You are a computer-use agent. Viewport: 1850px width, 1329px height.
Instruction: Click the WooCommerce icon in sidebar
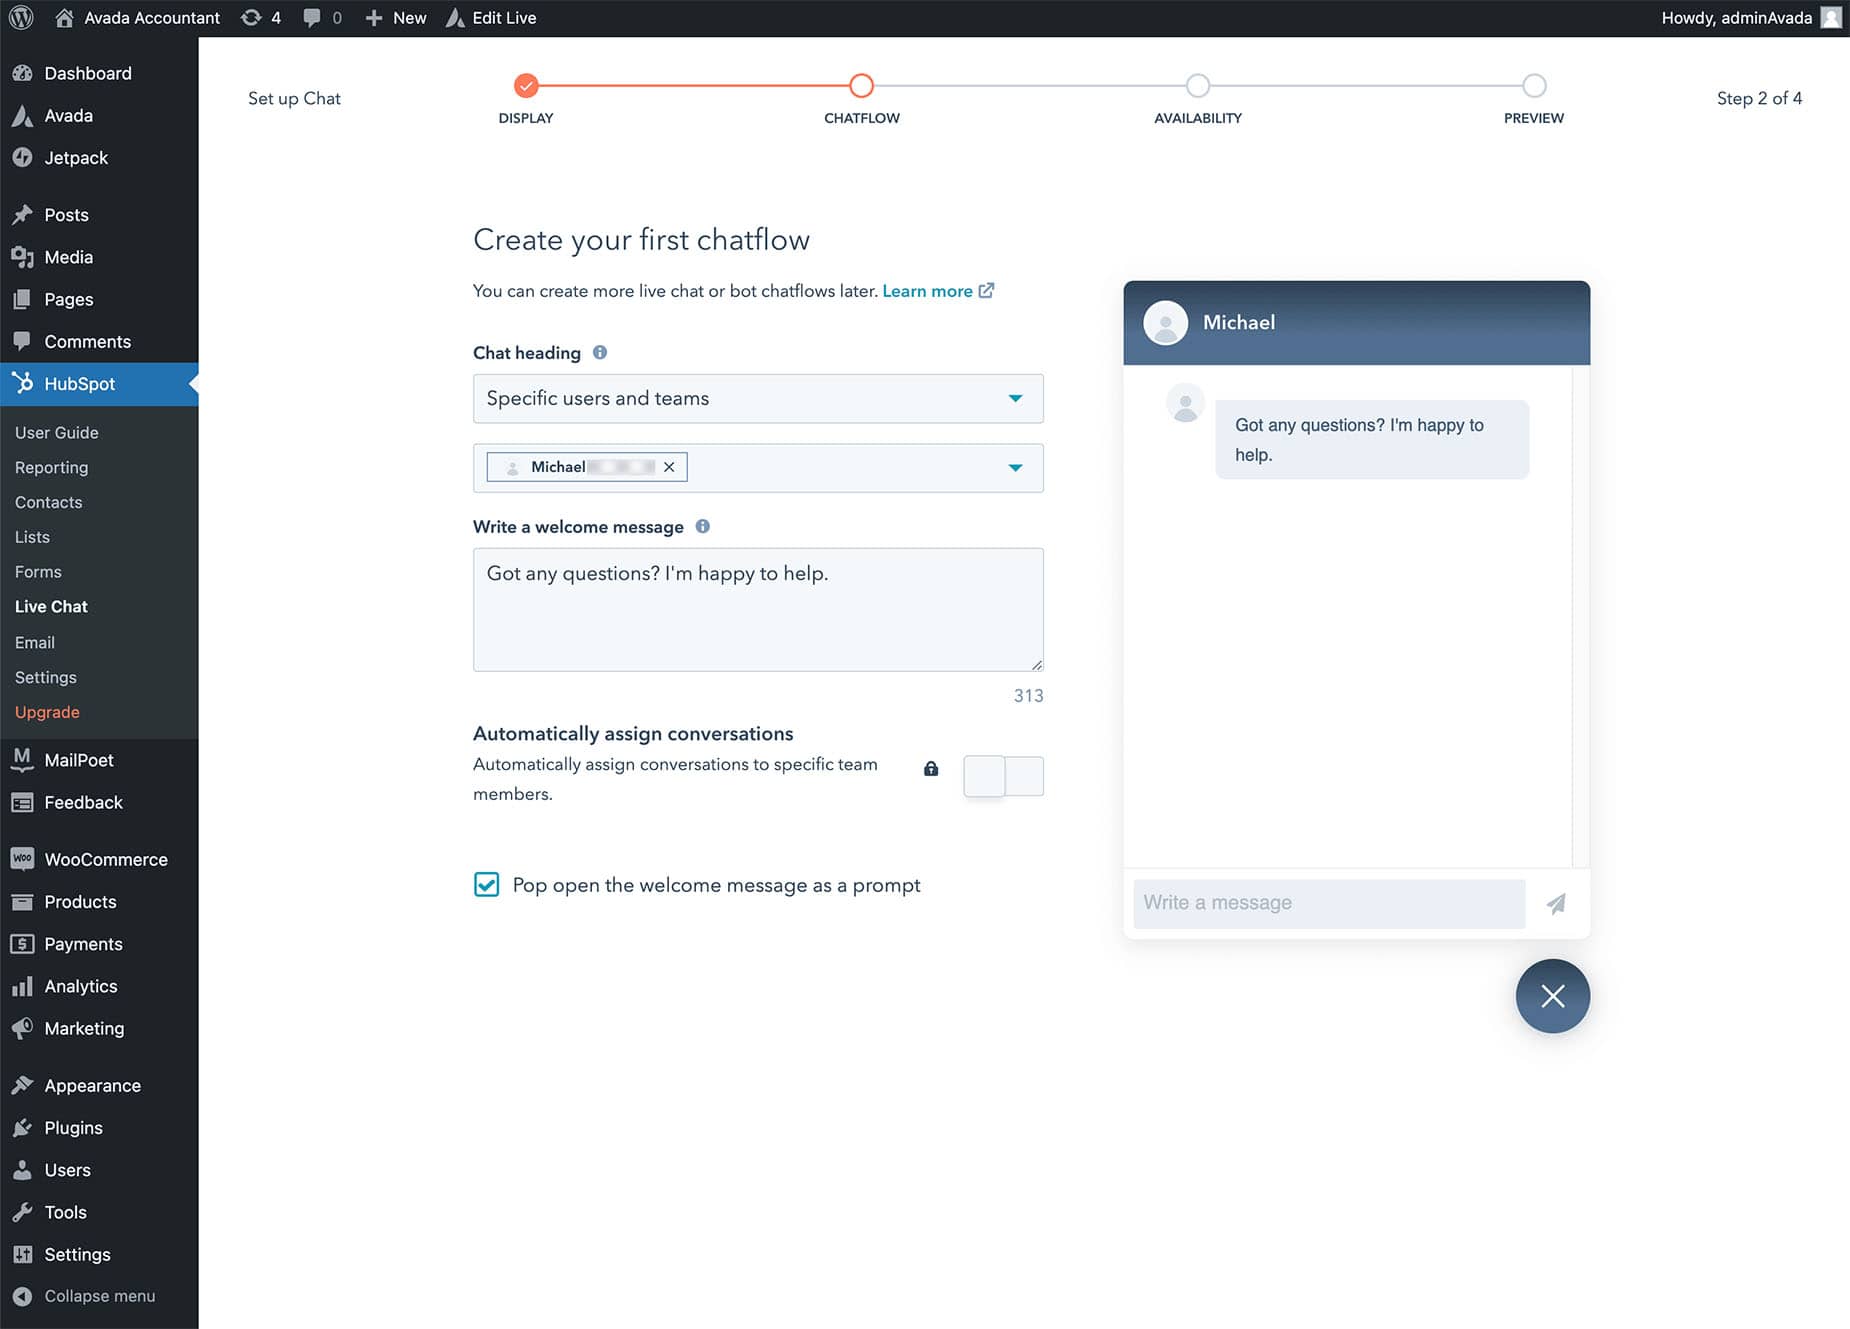coord(22,859)
